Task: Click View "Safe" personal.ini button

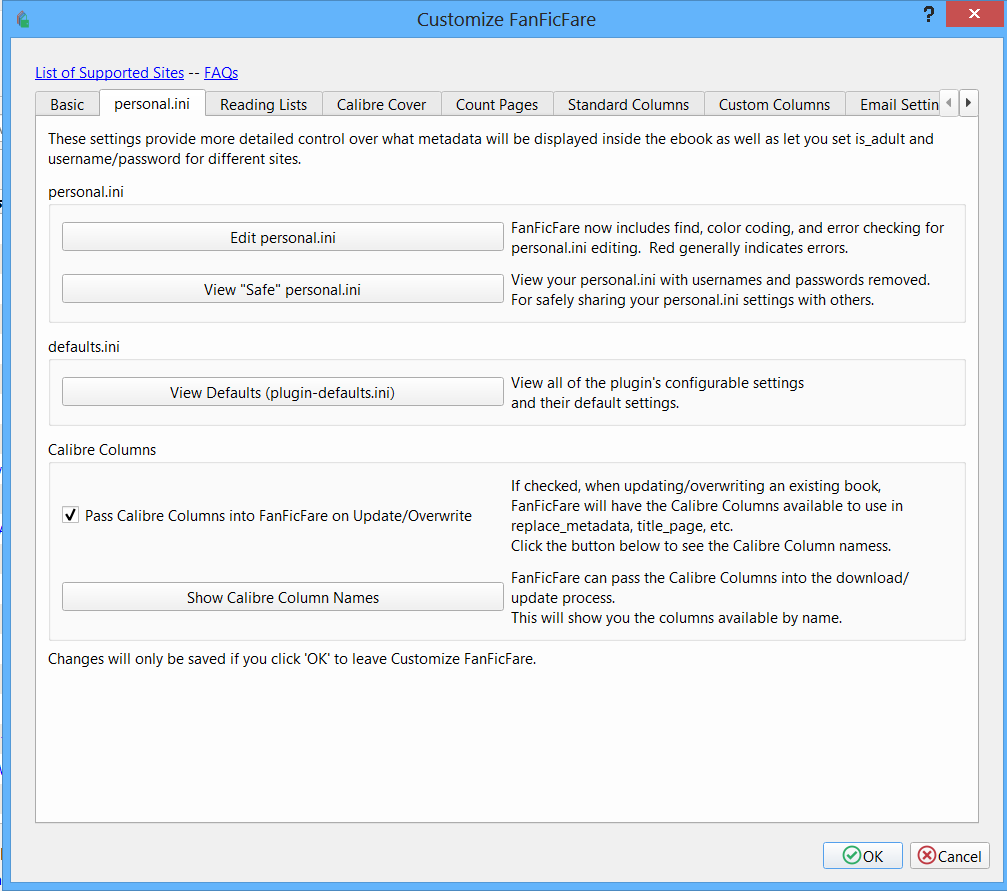Action: point(283,289)
